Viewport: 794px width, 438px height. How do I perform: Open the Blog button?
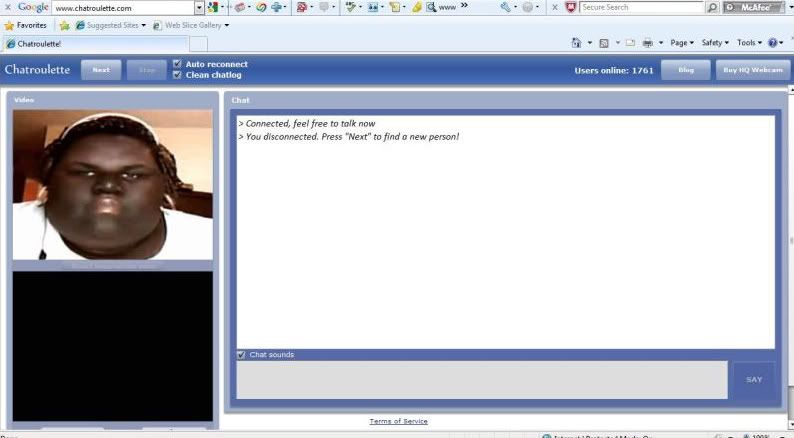(x=686, y=70)
